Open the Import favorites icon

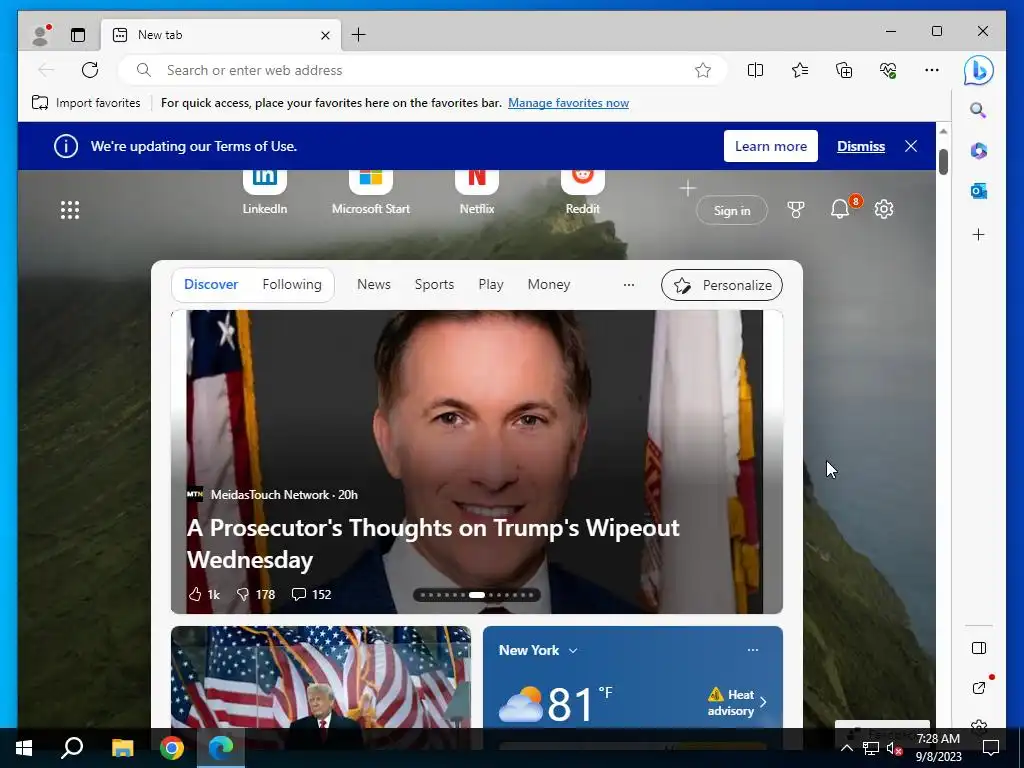click(x=40, y=103)
